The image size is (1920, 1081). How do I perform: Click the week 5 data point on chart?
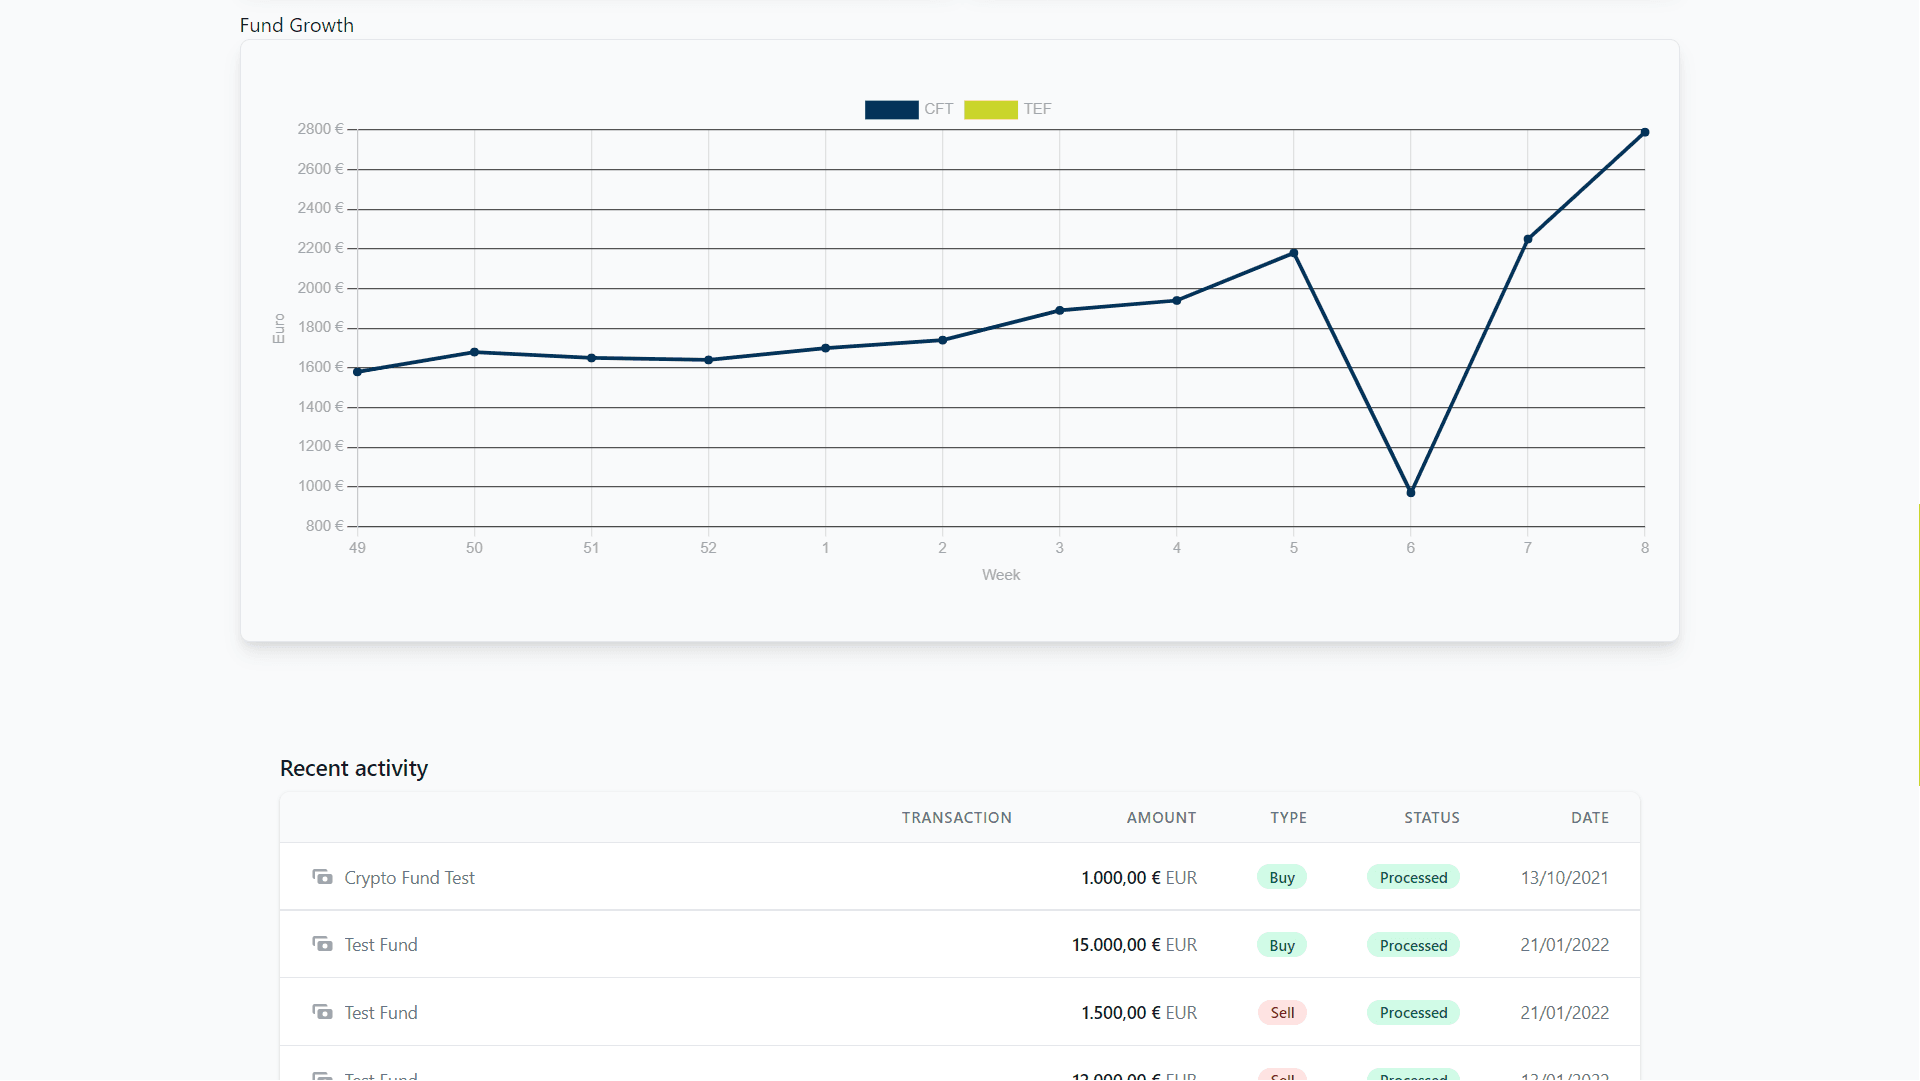coord(1293,253)
